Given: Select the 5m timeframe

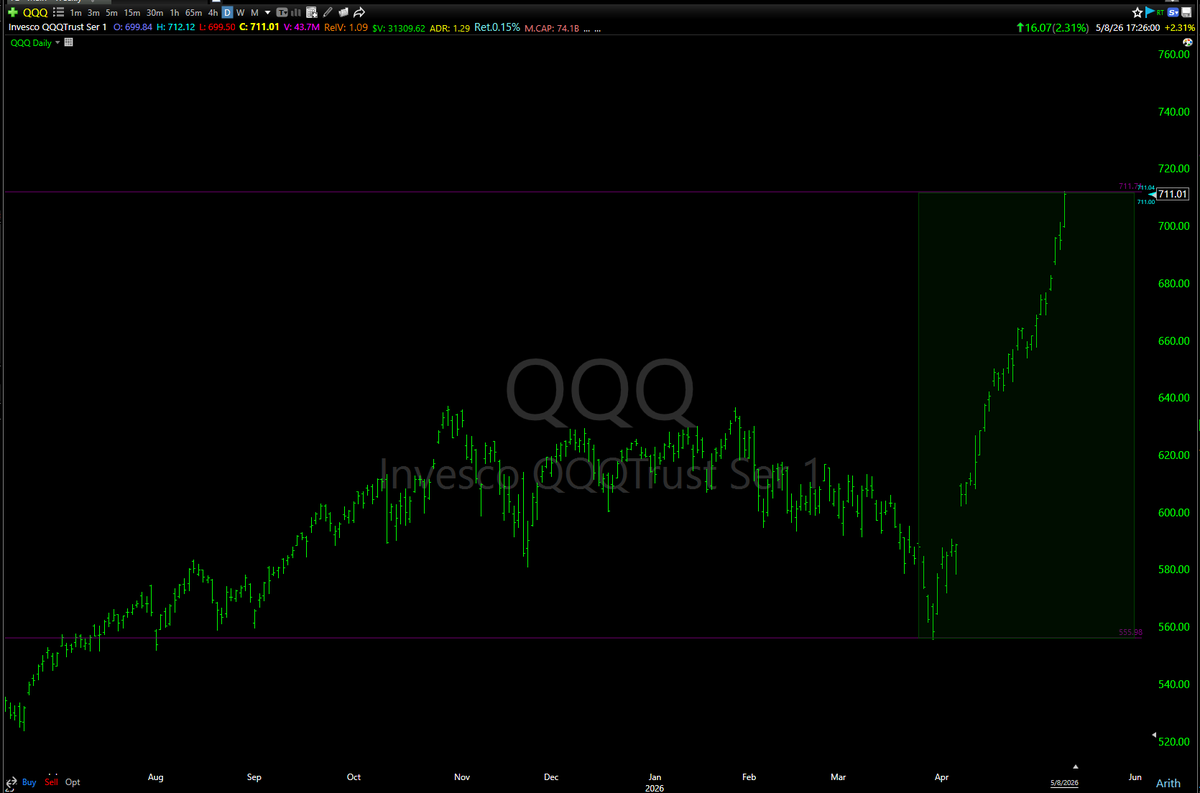Looking at the screenshot, I should coord(112,13).
